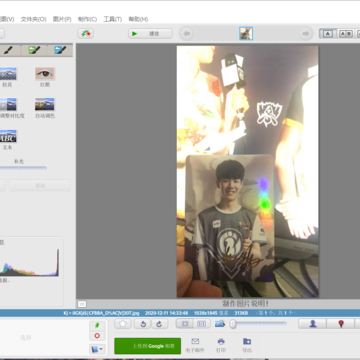Viewport: 360px width, 360px height.
Task: Click the Google Photos sync pinwheel button
Action: 86,33
